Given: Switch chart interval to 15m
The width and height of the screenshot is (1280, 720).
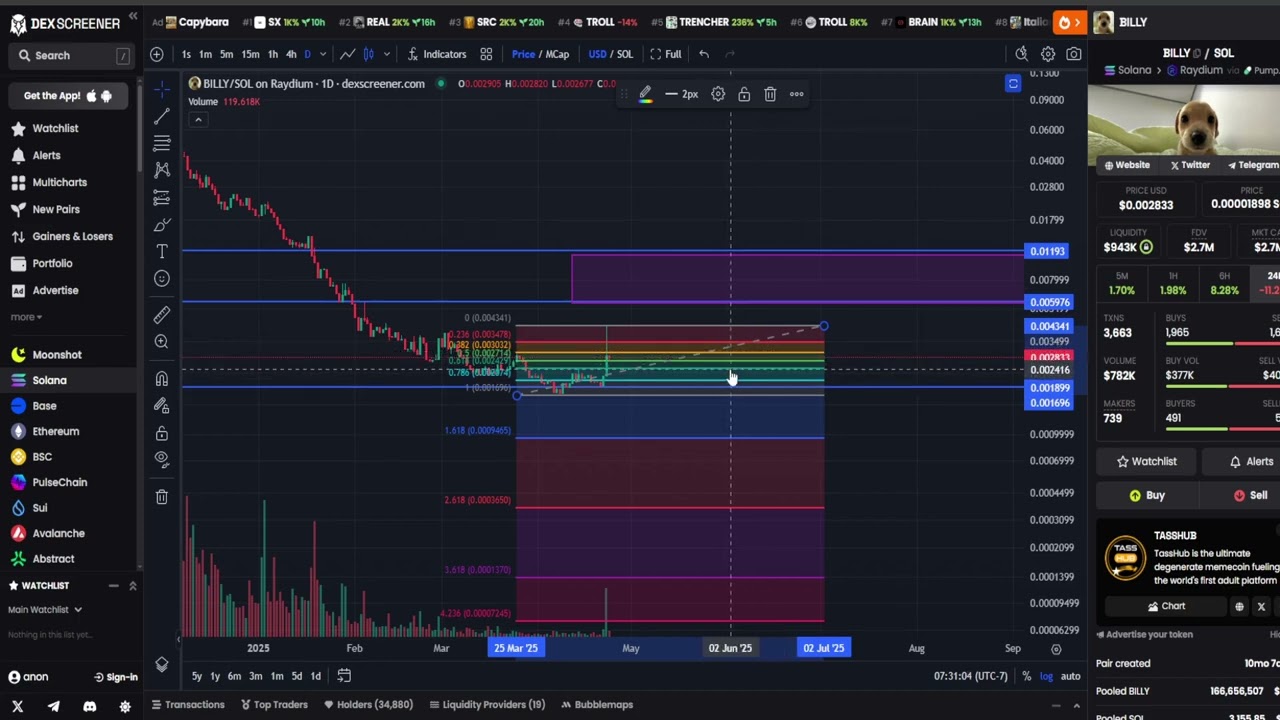Looking at the screenshot, I should point(250,54).
